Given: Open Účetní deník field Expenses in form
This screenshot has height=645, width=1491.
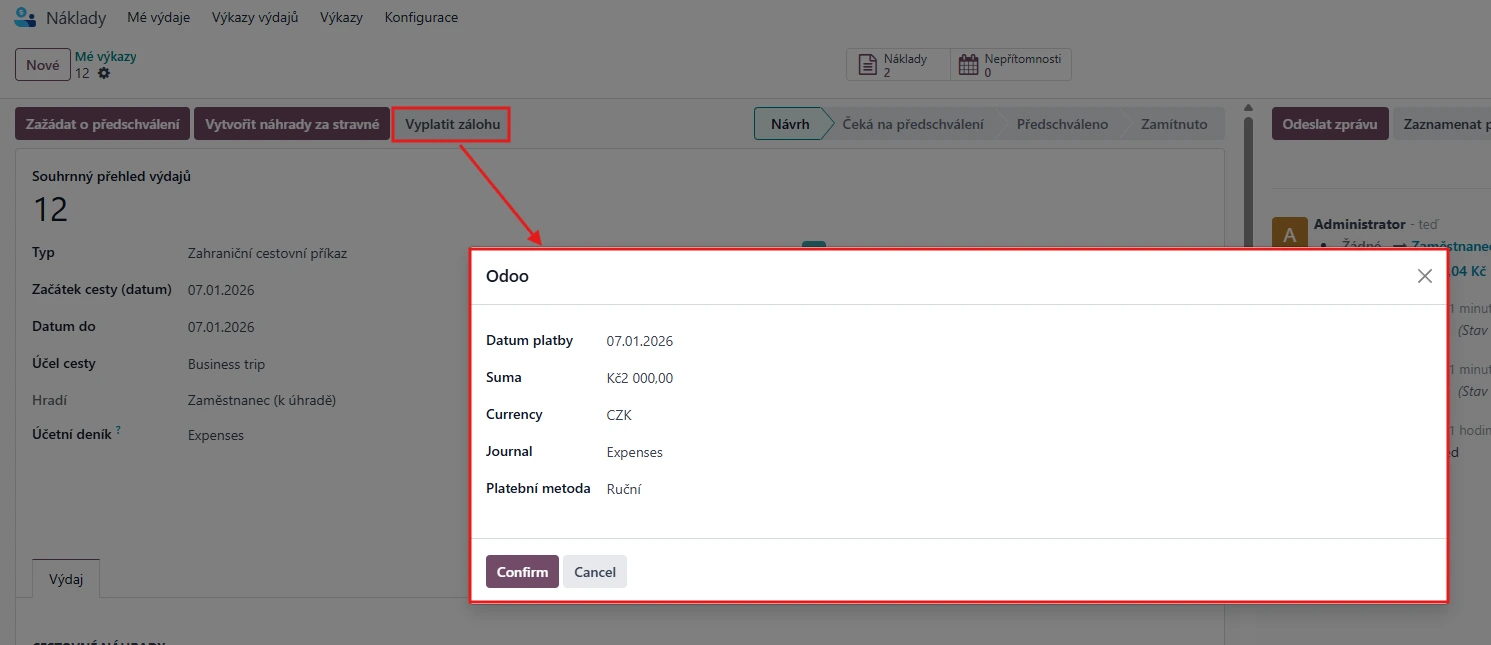Looking at the screenshot, I should 216,435.
